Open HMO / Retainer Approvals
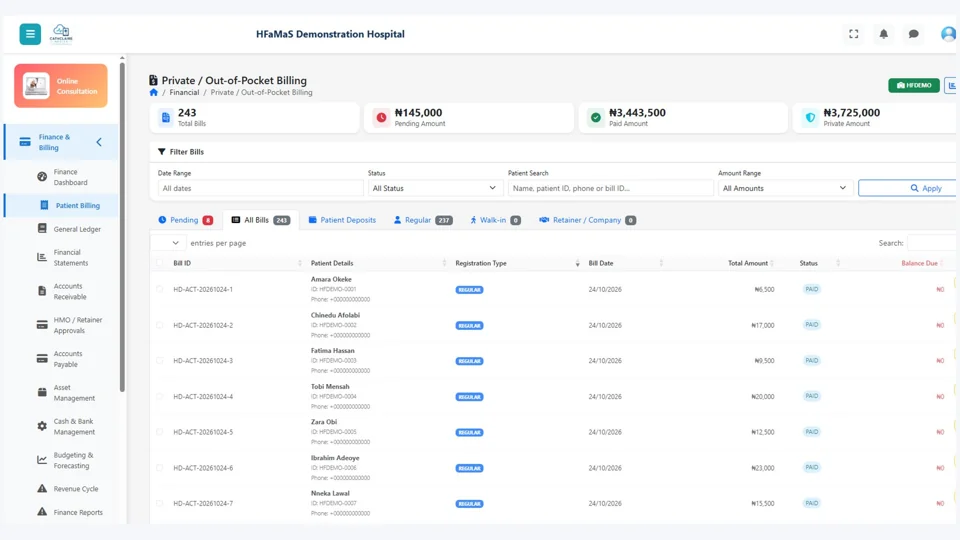960x540 pixels. coord(70,325)
